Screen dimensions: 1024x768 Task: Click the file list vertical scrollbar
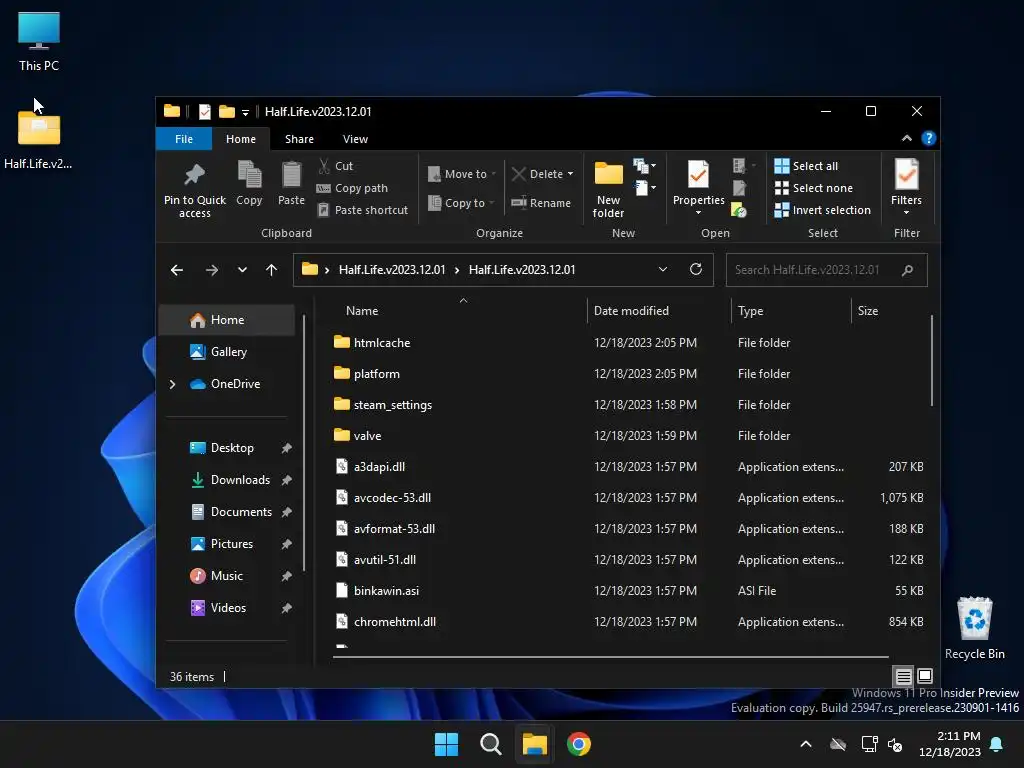(932, 360)
